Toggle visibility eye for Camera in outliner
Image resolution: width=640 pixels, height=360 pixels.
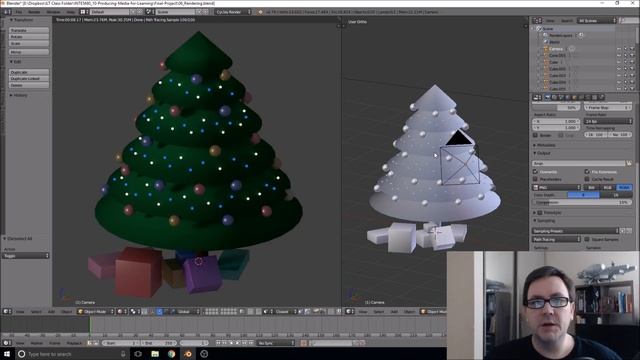(x=619, y=49)
